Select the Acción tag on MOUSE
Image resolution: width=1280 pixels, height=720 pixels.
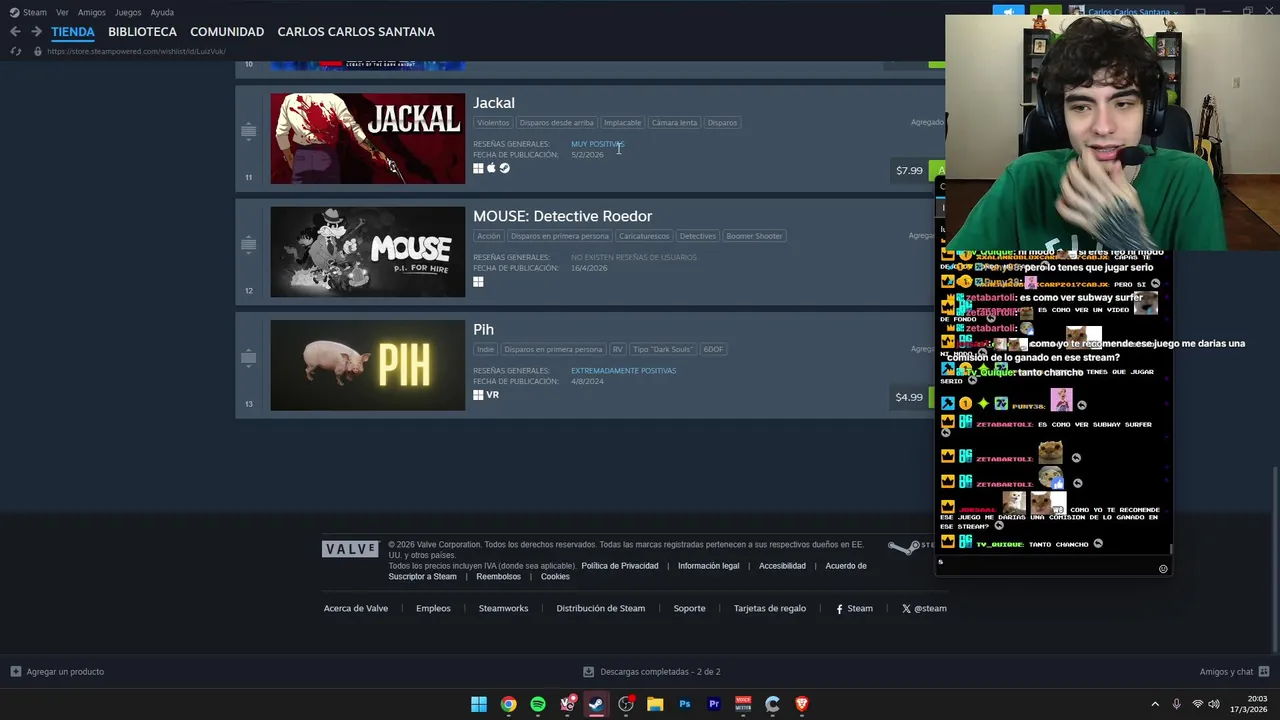tap(489, 236)
